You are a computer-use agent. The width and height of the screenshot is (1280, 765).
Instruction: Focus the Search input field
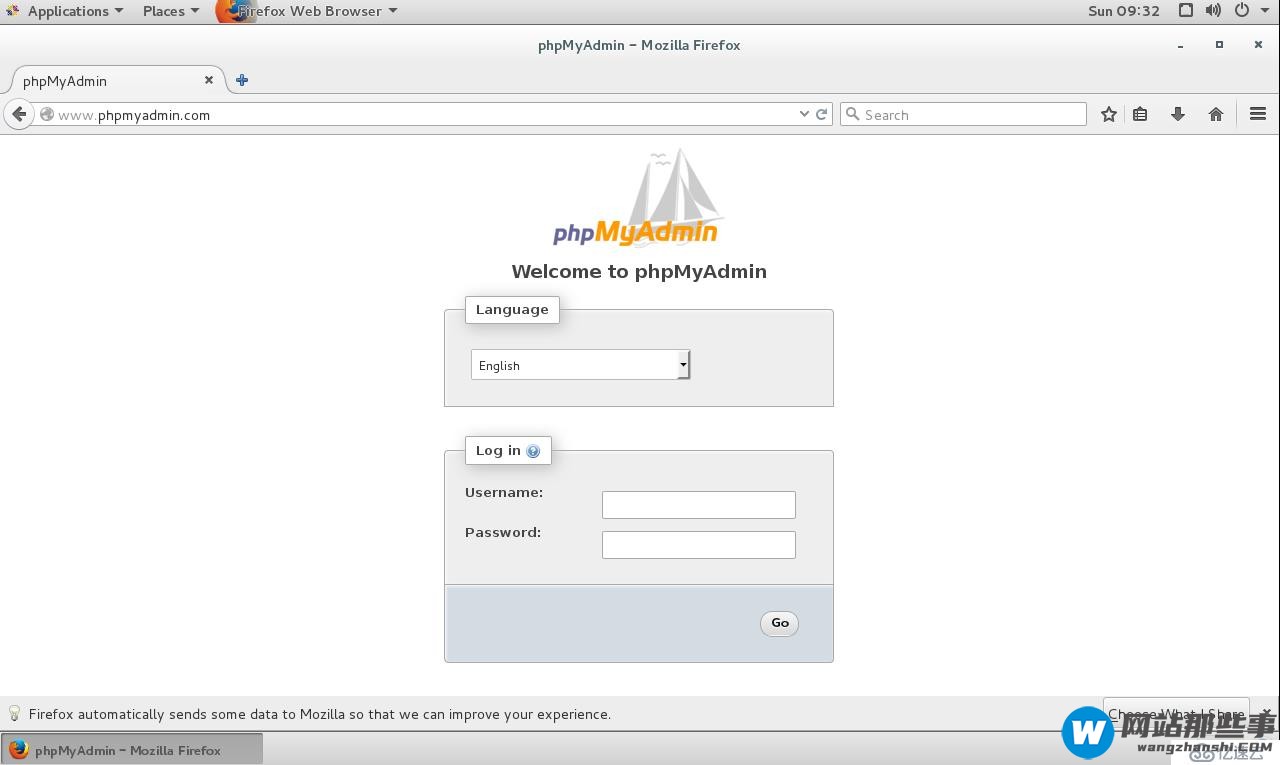963,114
